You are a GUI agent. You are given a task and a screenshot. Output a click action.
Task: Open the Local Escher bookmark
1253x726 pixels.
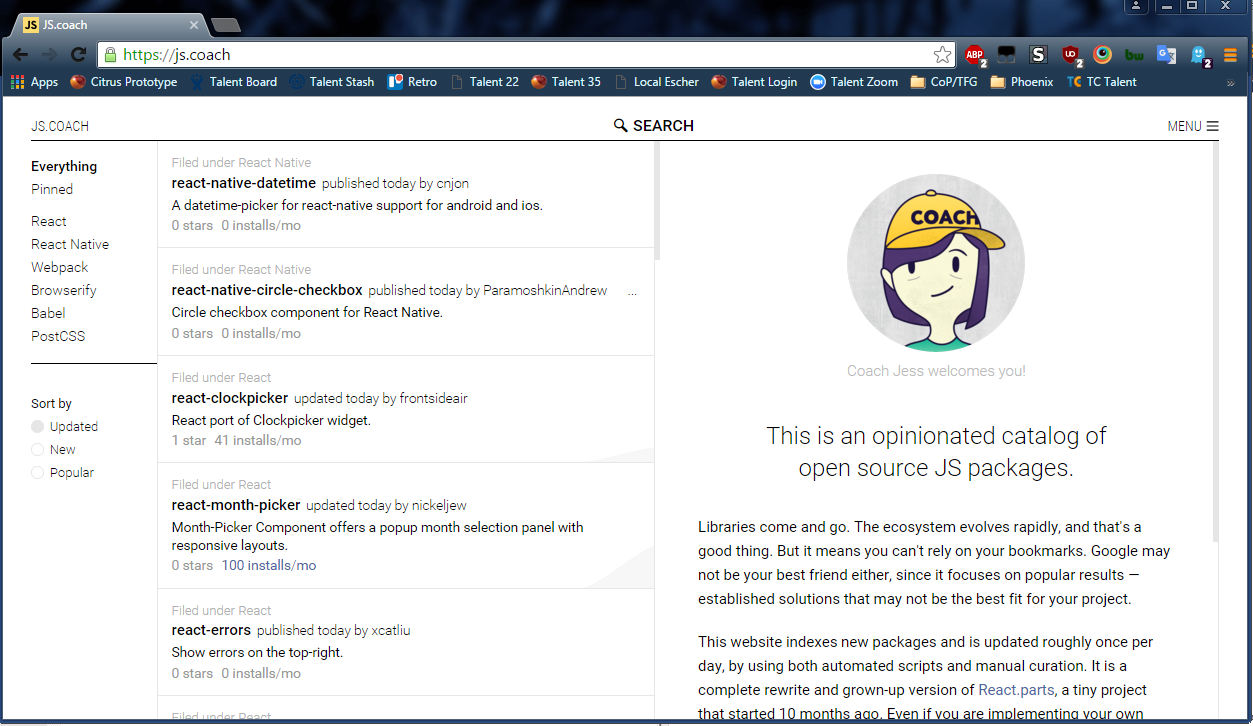[x=657, y=82]
